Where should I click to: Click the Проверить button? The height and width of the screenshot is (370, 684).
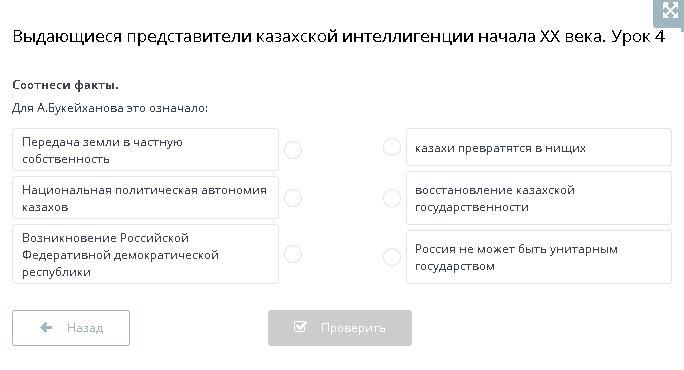[340, 328]
